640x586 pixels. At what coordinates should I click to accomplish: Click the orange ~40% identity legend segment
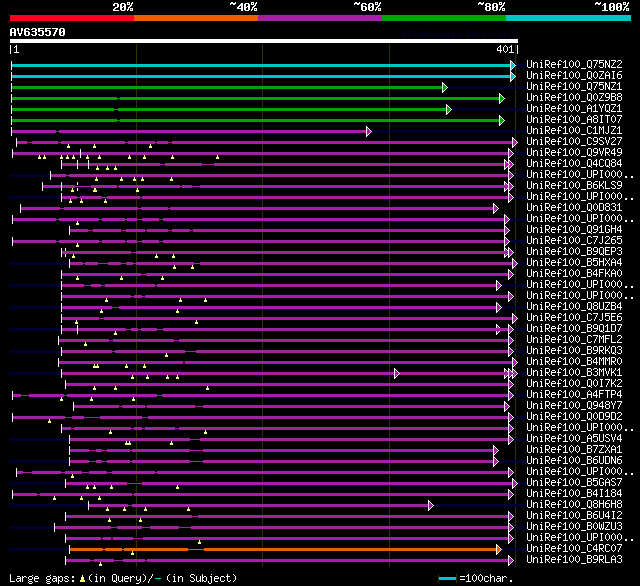pos(196,18)
